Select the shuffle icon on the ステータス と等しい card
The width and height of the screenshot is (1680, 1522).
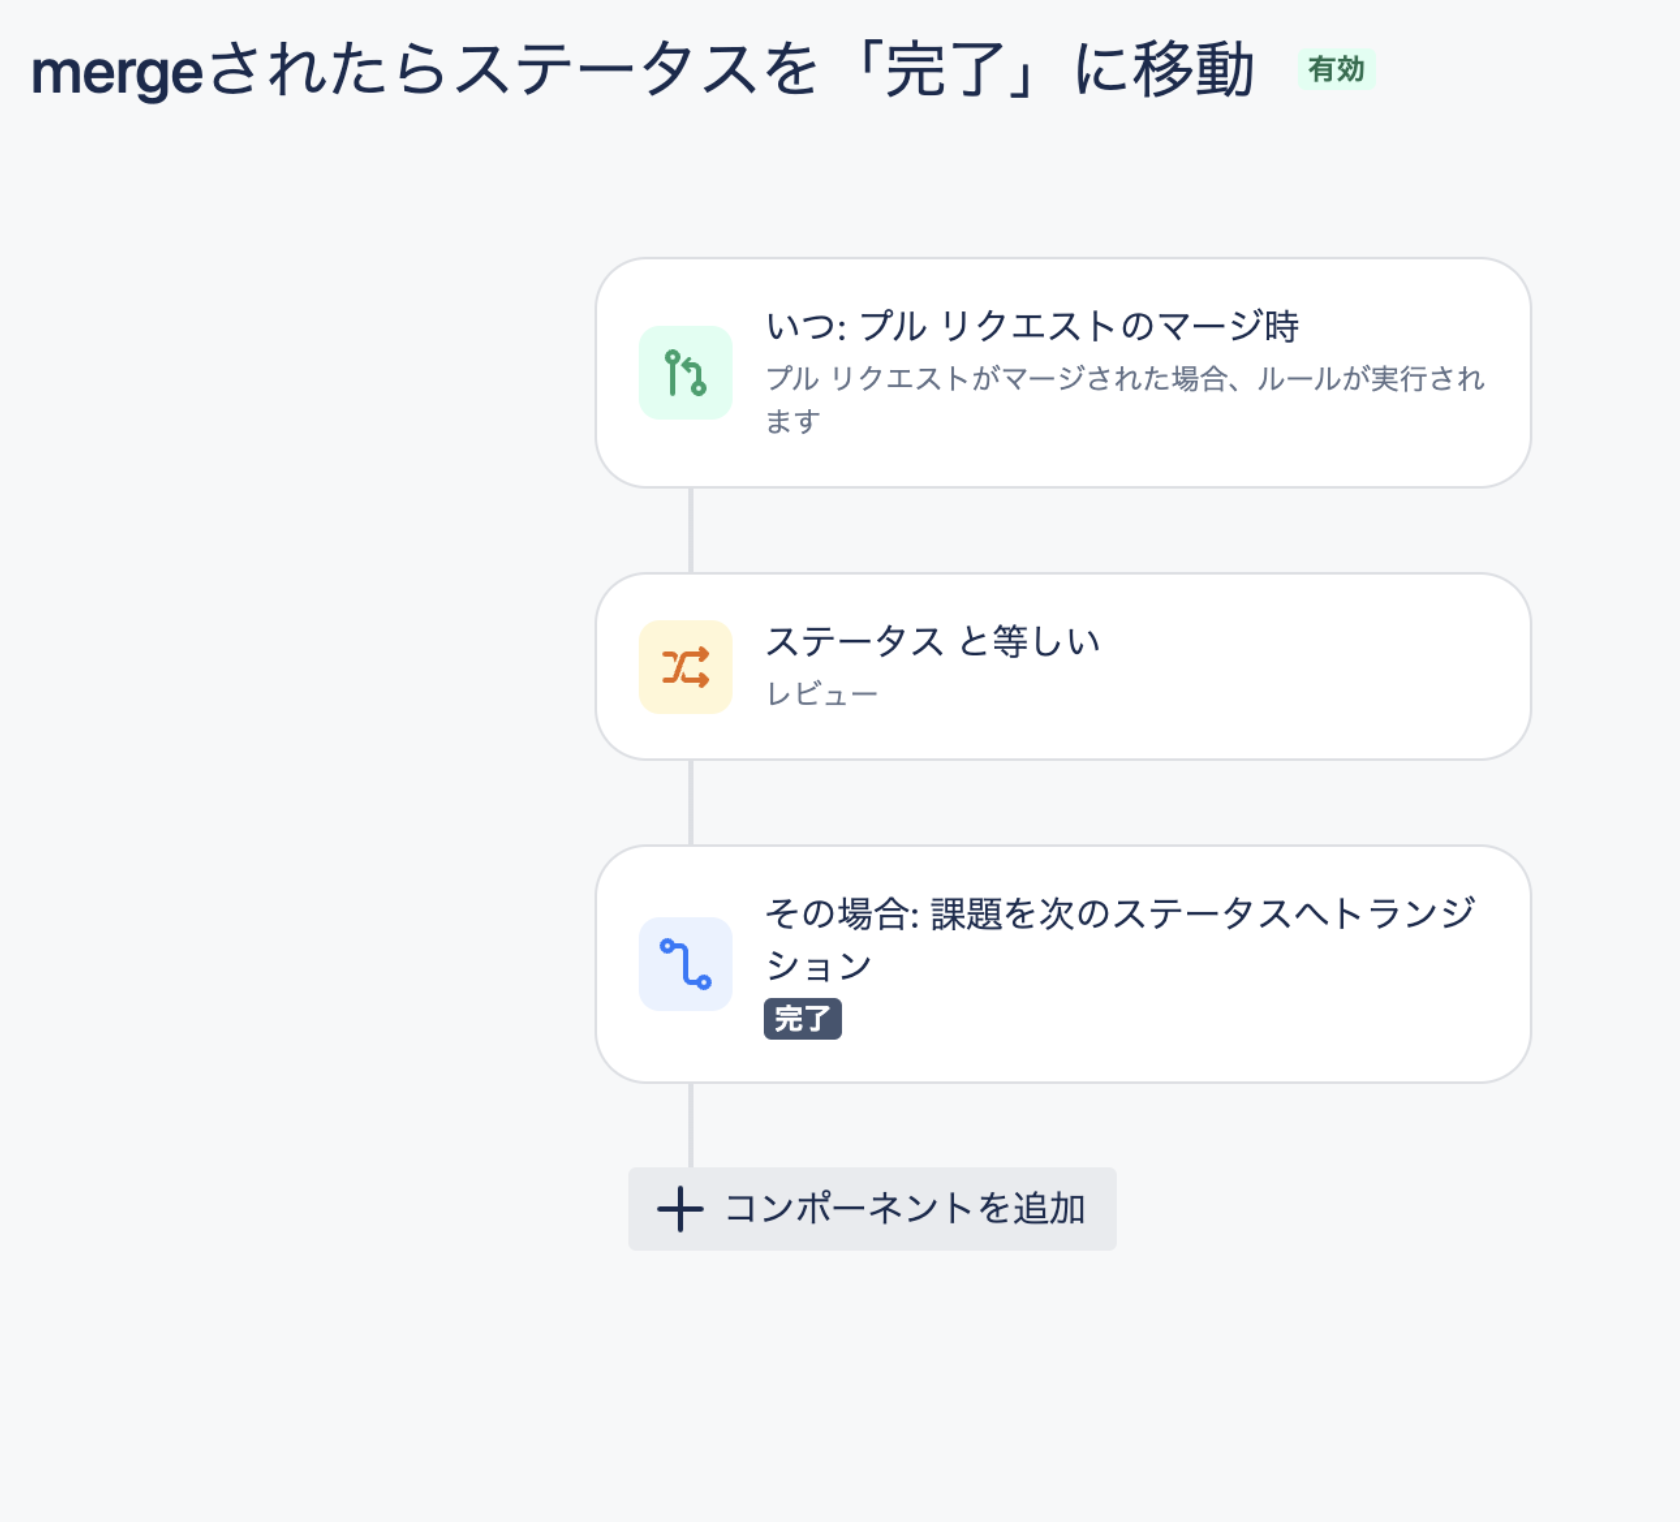686,667
